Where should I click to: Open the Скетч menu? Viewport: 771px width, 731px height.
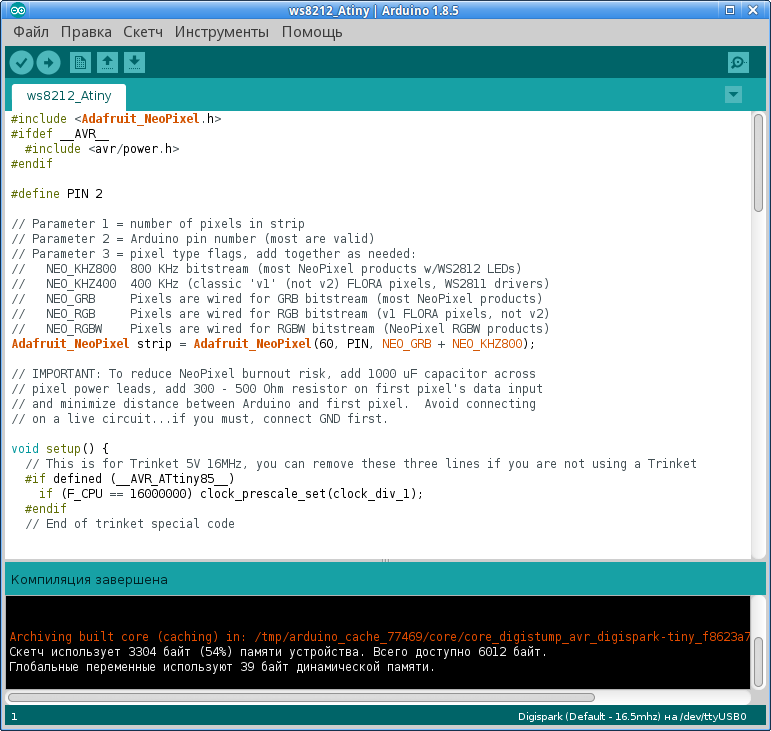tap(143, 32)
